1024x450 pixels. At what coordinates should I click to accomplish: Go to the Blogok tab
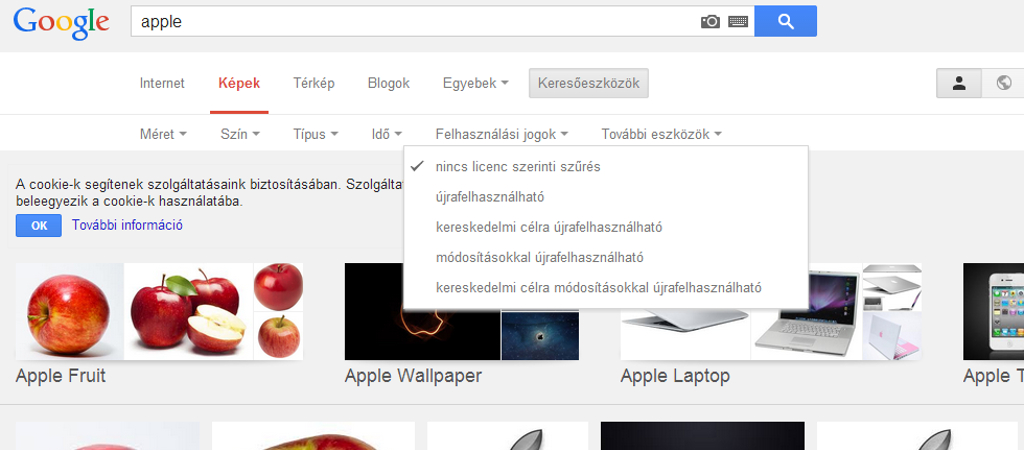(x=389, y=84)
